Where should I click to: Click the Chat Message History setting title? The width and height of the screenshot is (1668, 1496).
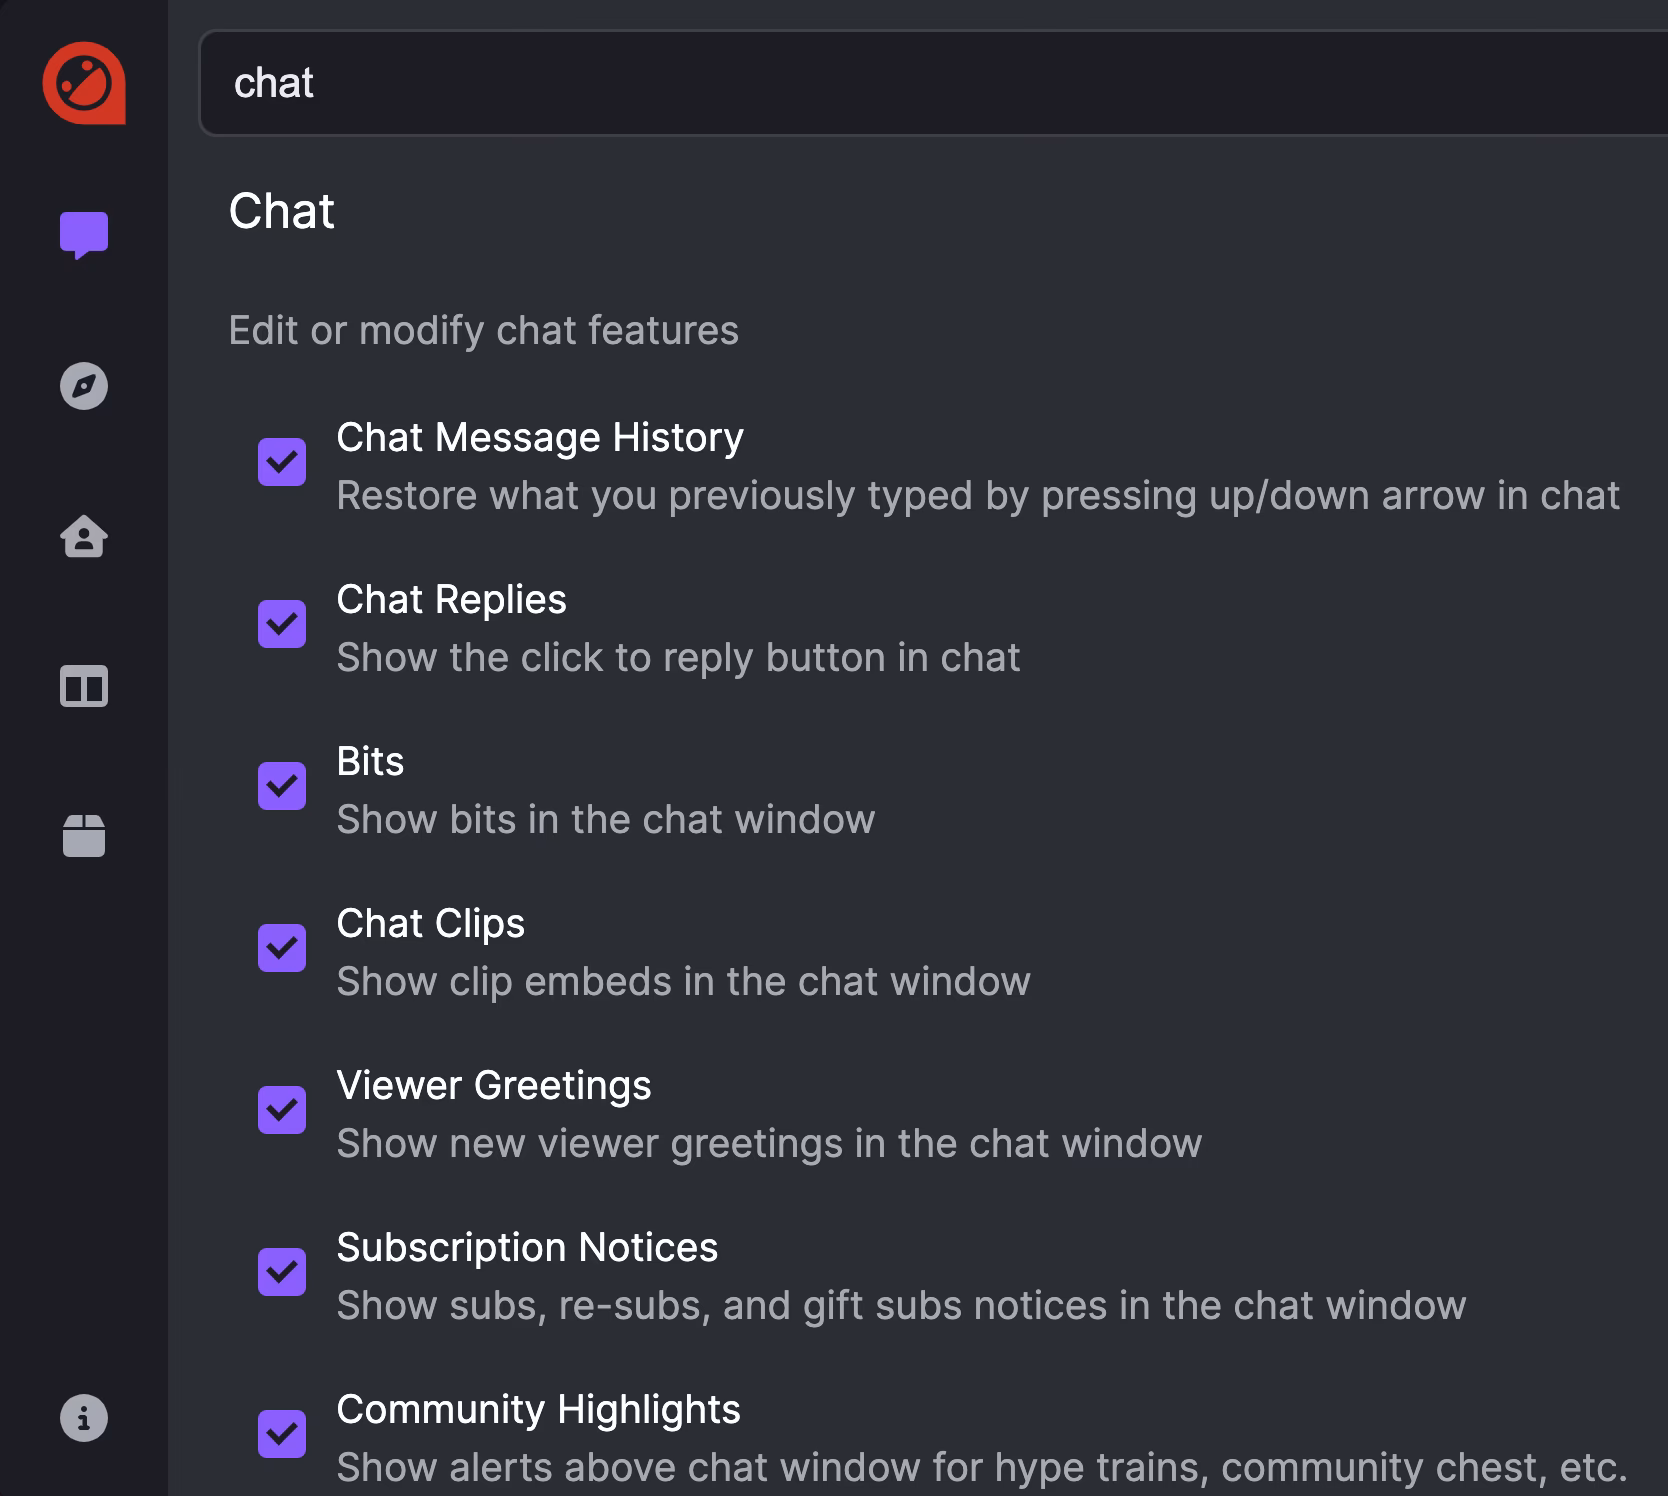pos(540,437)
